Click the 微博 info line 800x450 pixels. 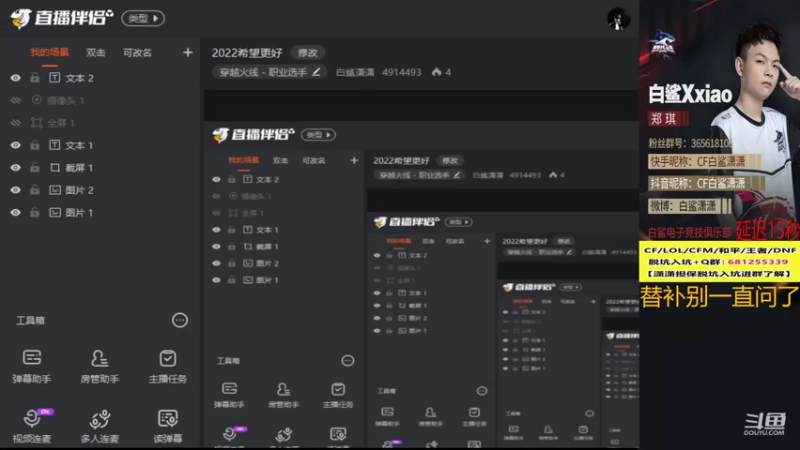pos(690,206)
